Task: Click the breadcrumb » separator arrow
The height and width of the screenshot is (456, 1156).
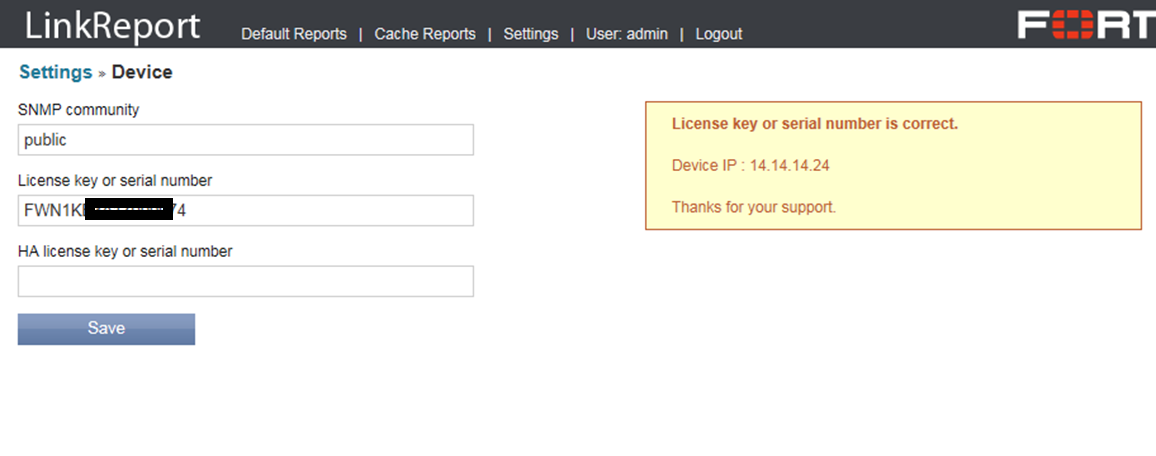Action: [102, 73]
